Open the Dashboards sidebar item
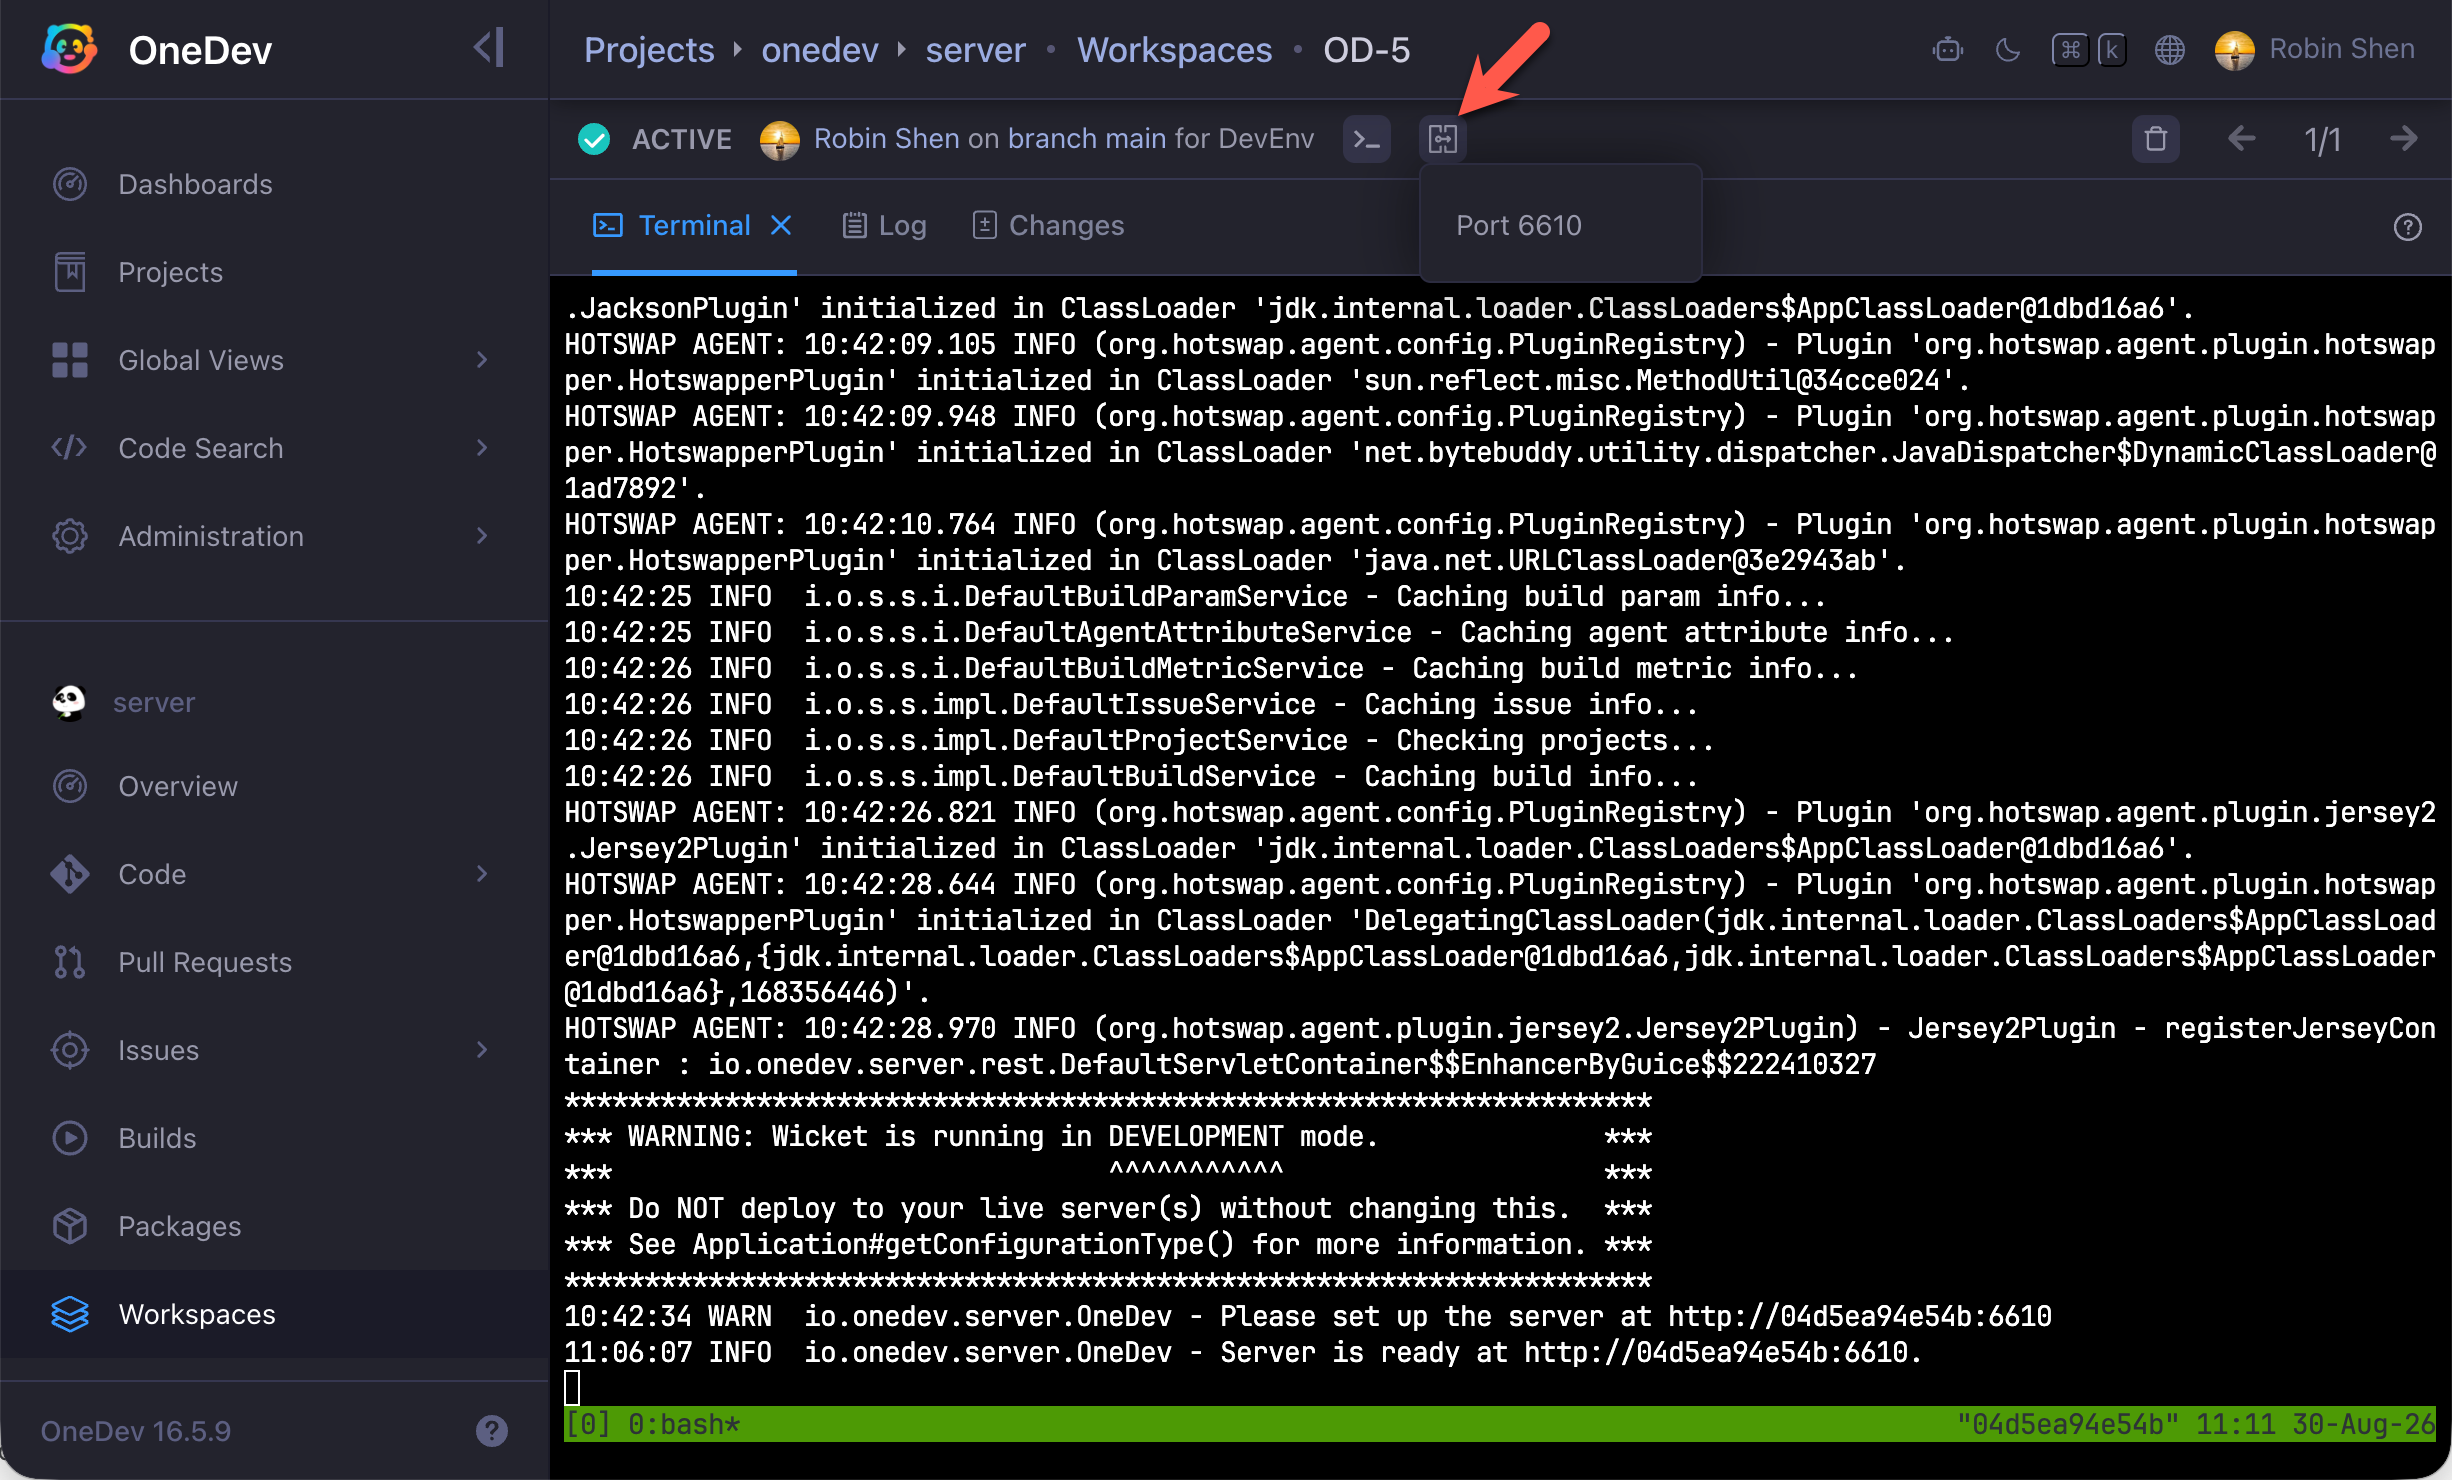This screenshot has height=1480, width=2452. (274, 184)
